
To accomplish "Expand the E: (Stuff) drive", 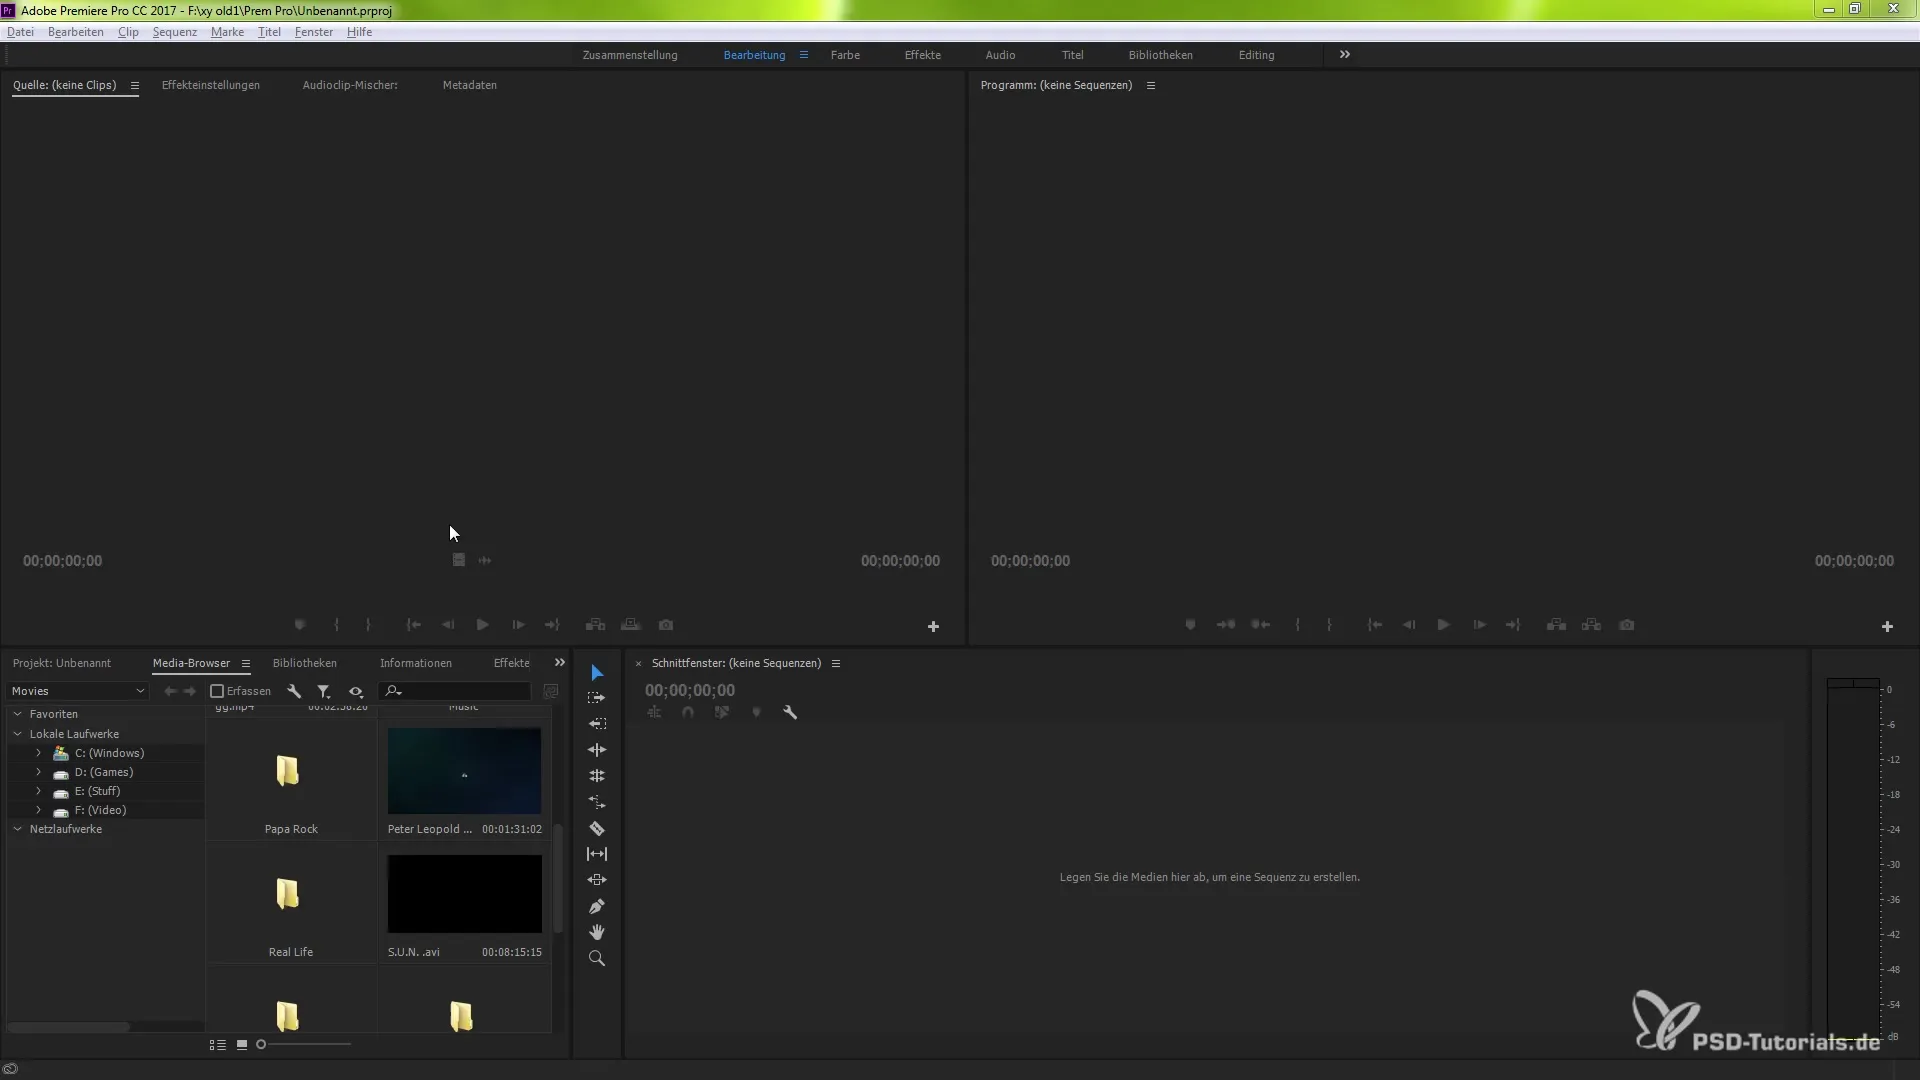I will (x=38, y=791).
